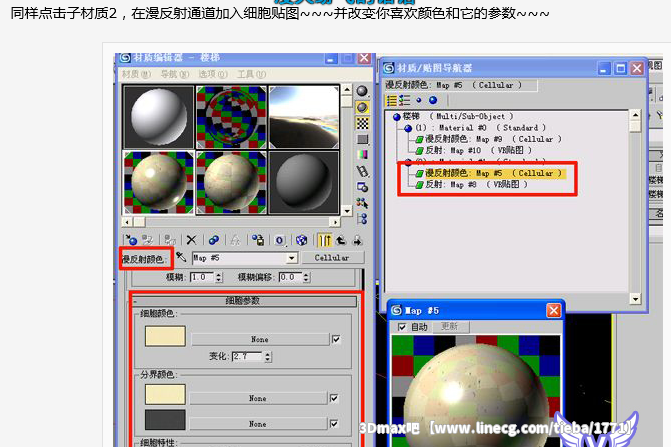This screenshot has height=447, width=671.
Task: Select 反射: Map #10 (VR贴图) in the tree
Action: click(474, 150)
